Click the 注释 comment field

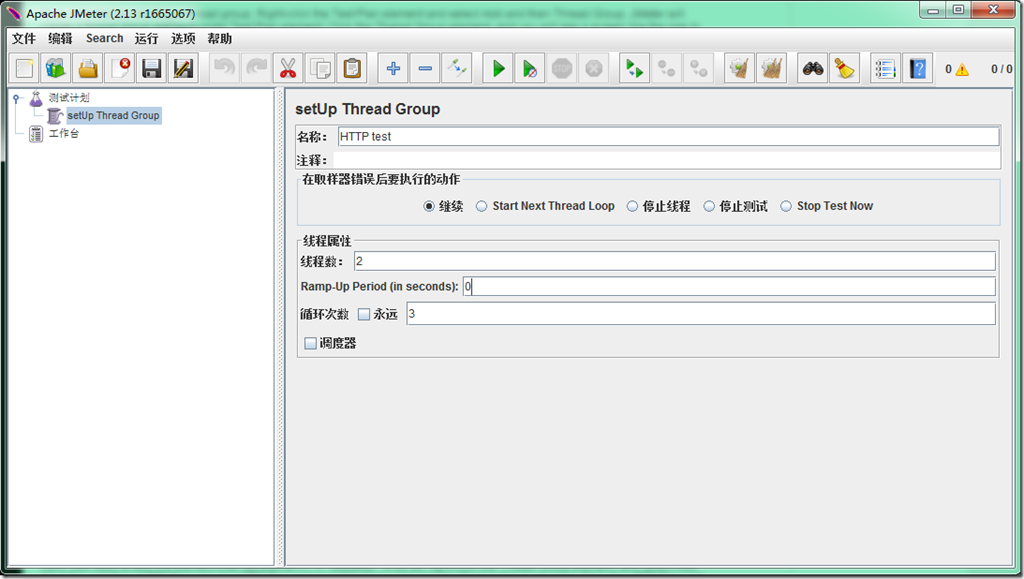point(667,161)
